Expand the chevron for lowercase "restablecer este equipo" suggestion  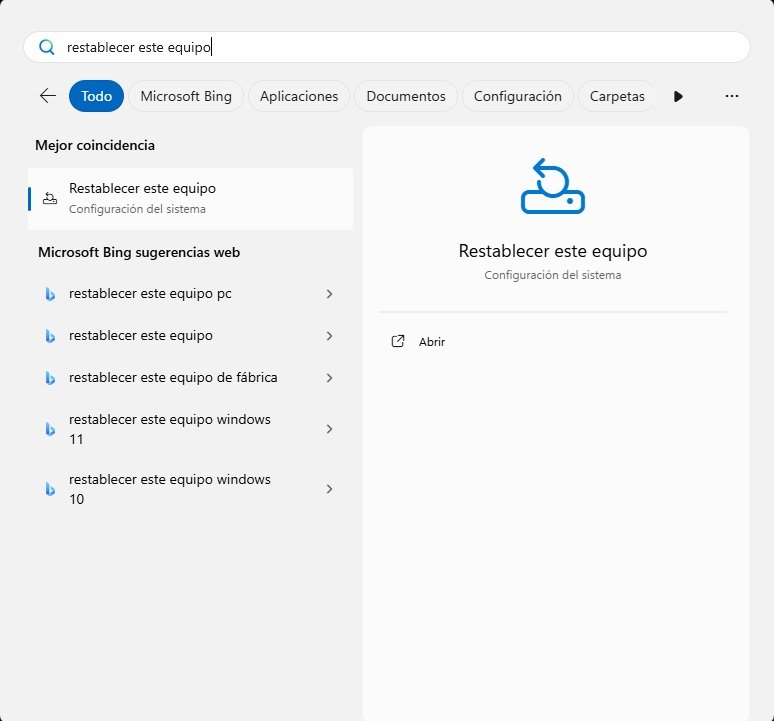click(x=329, y=336)
